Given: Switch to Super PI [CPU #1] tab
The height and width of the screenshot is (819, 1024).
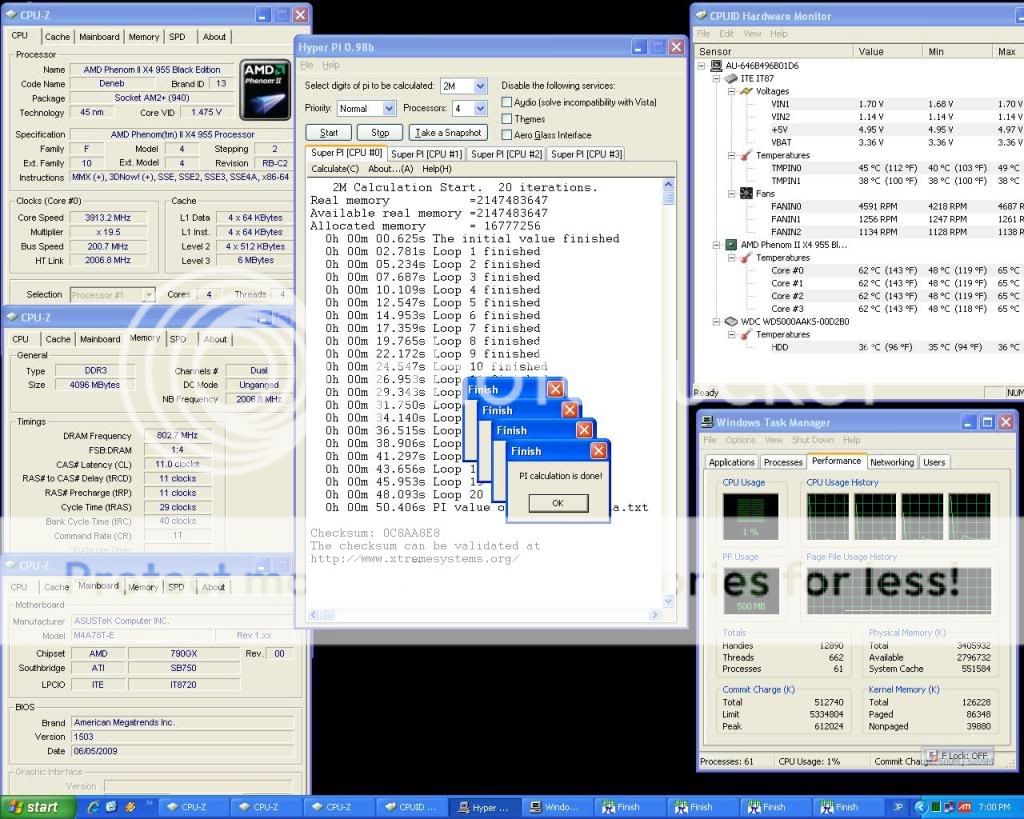Looking at the screenshot, I should pyautogui.click(x=426, y=154).
